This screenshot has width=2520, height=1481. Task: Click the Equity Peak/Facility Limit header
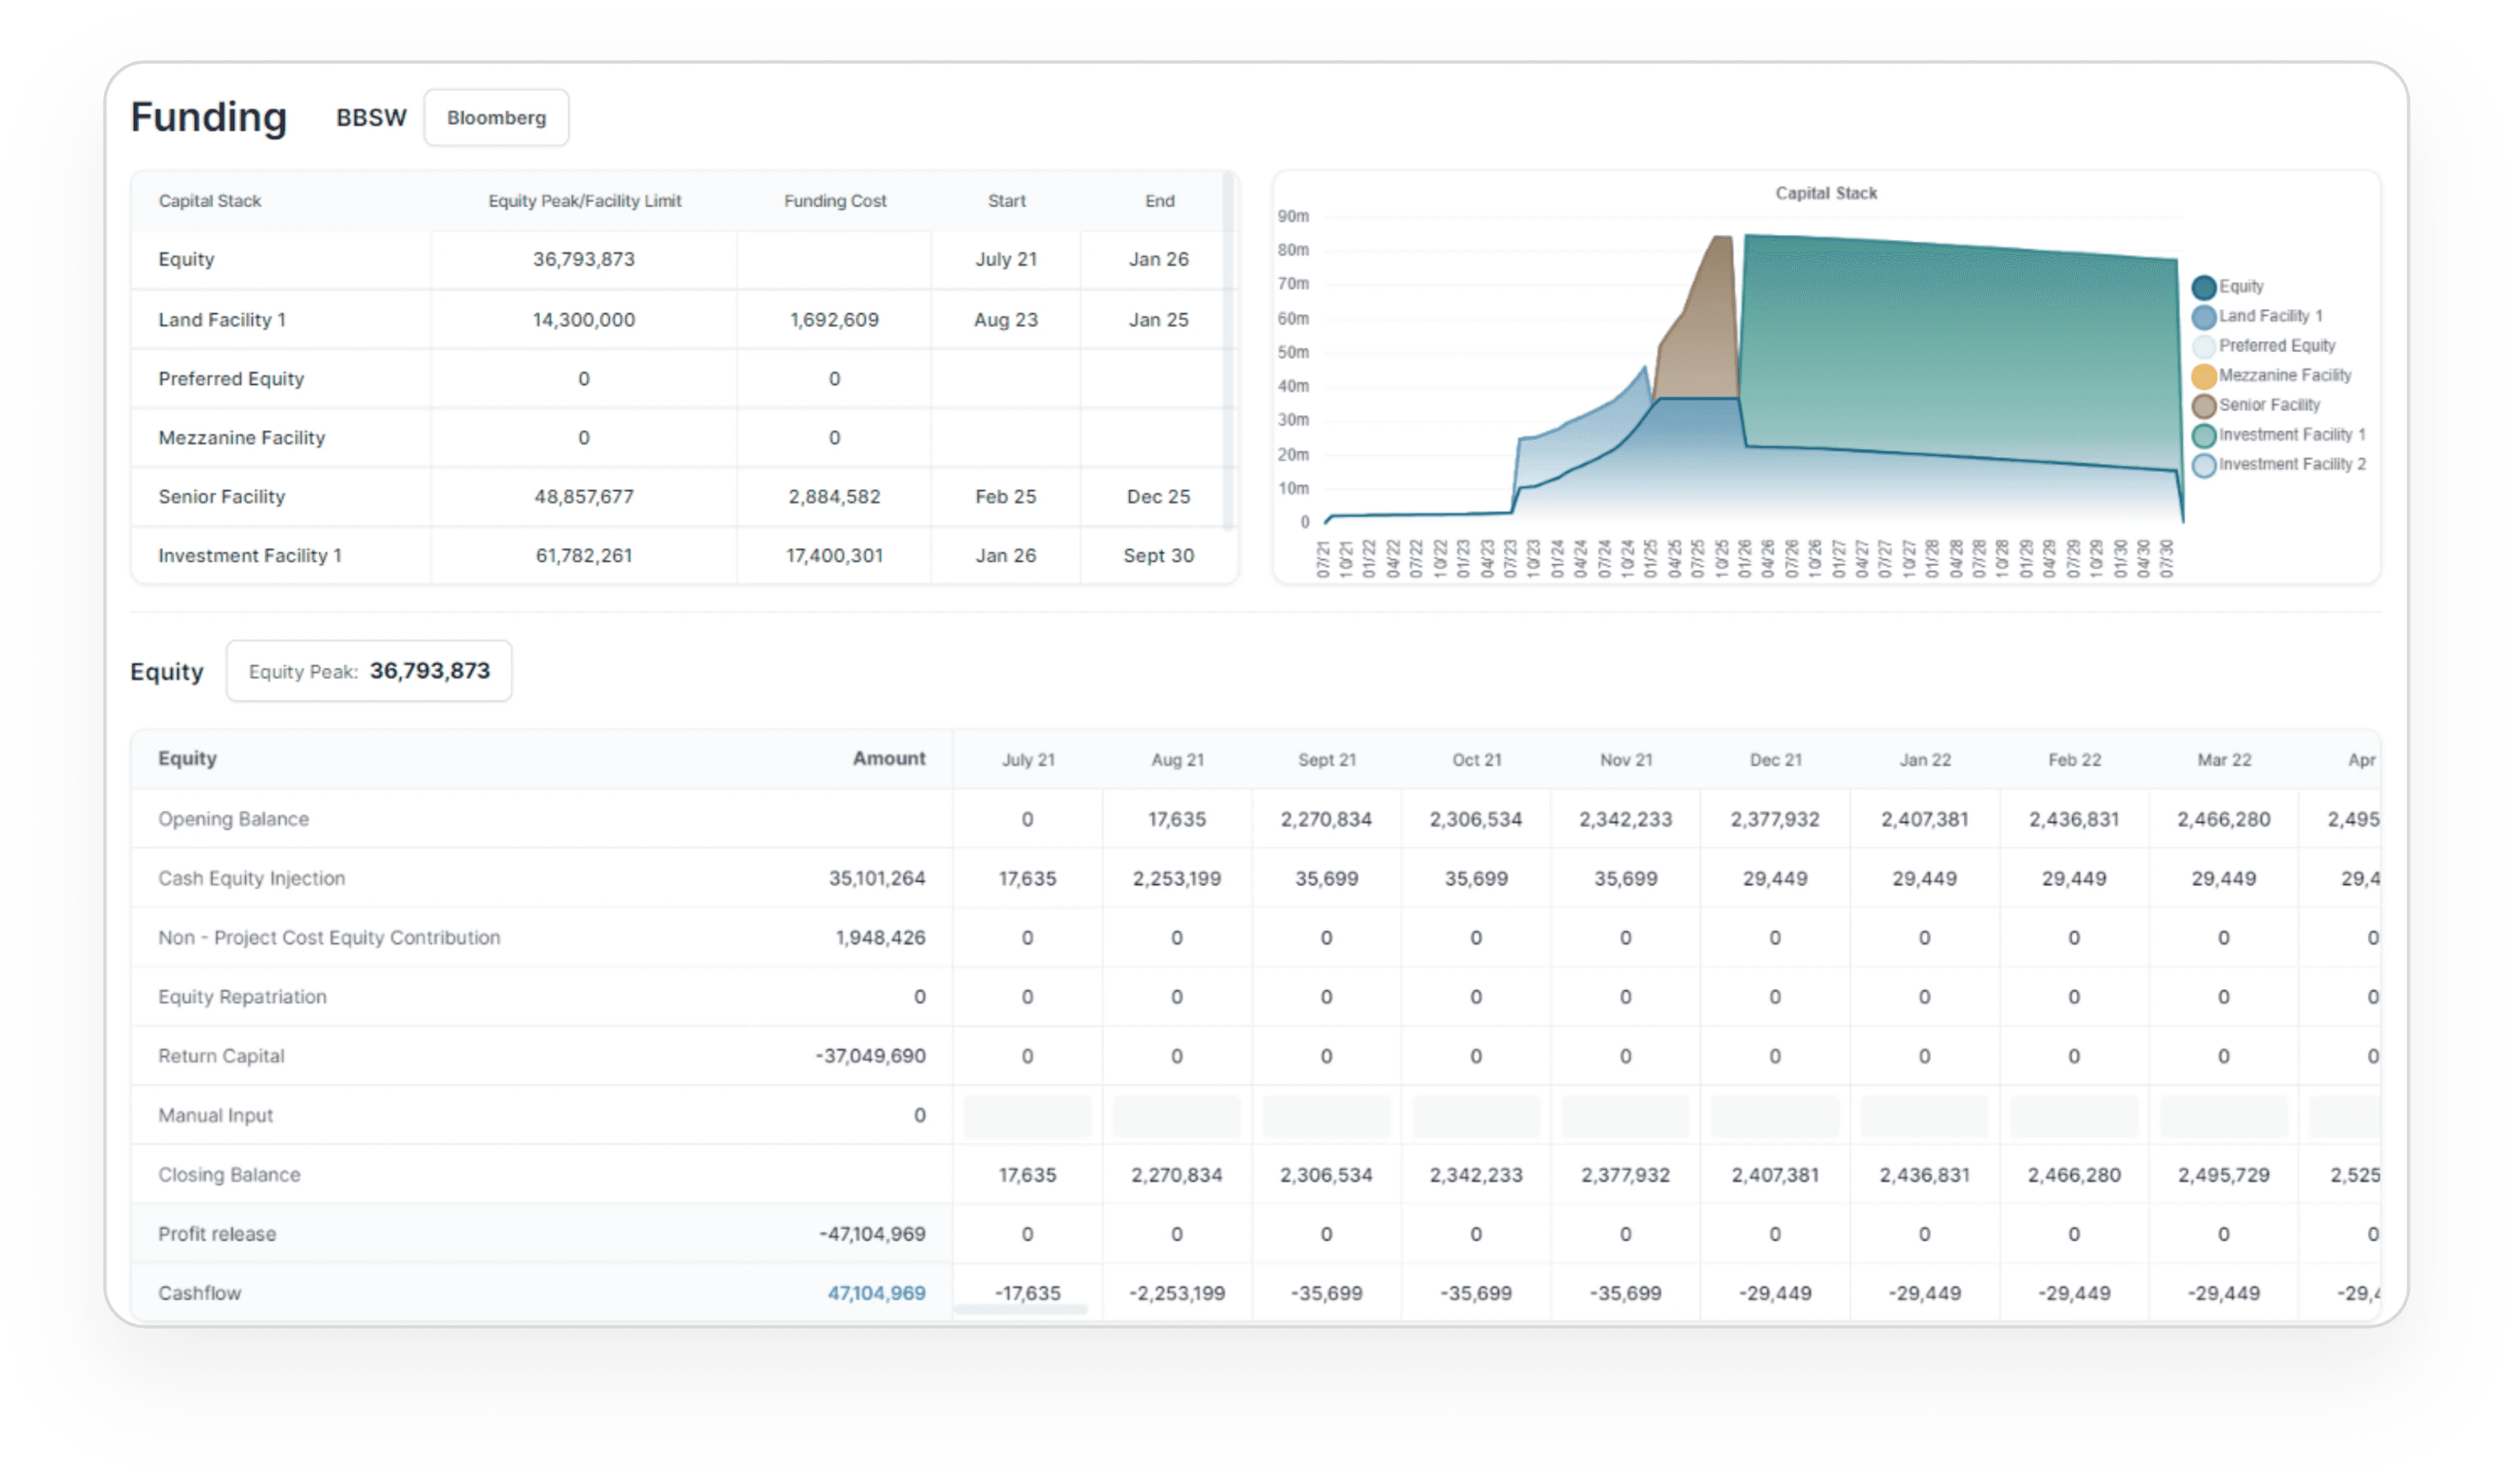(x=585, y=201)
